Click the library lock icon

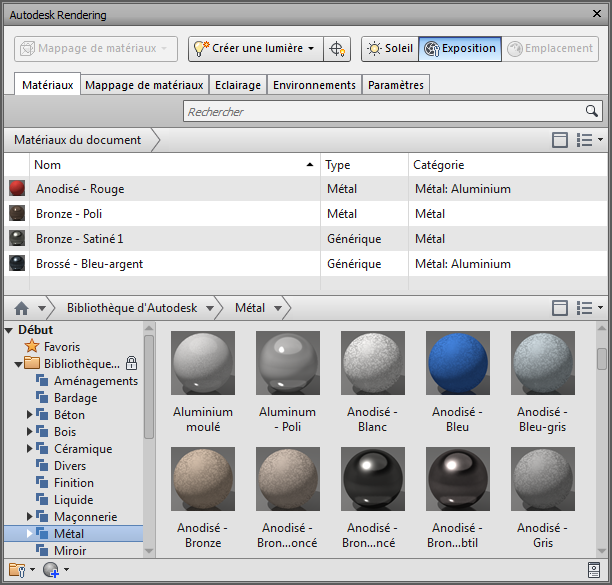pyautogui.click(x=132, y=363)
